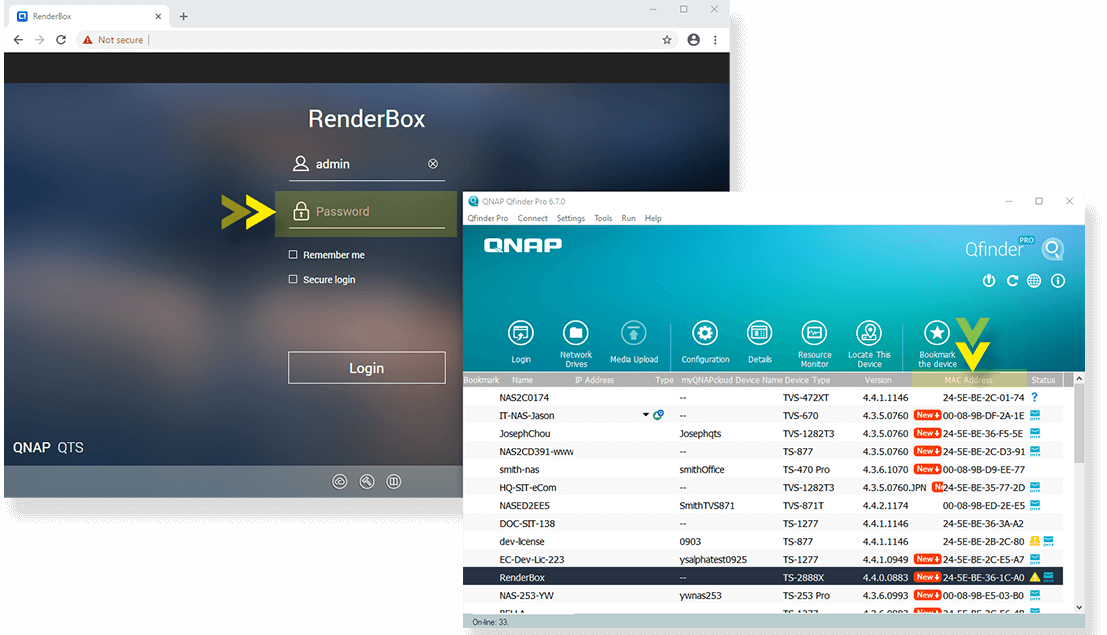Click the Bookmark the device star icon
1107x635 pixels.
937,333
